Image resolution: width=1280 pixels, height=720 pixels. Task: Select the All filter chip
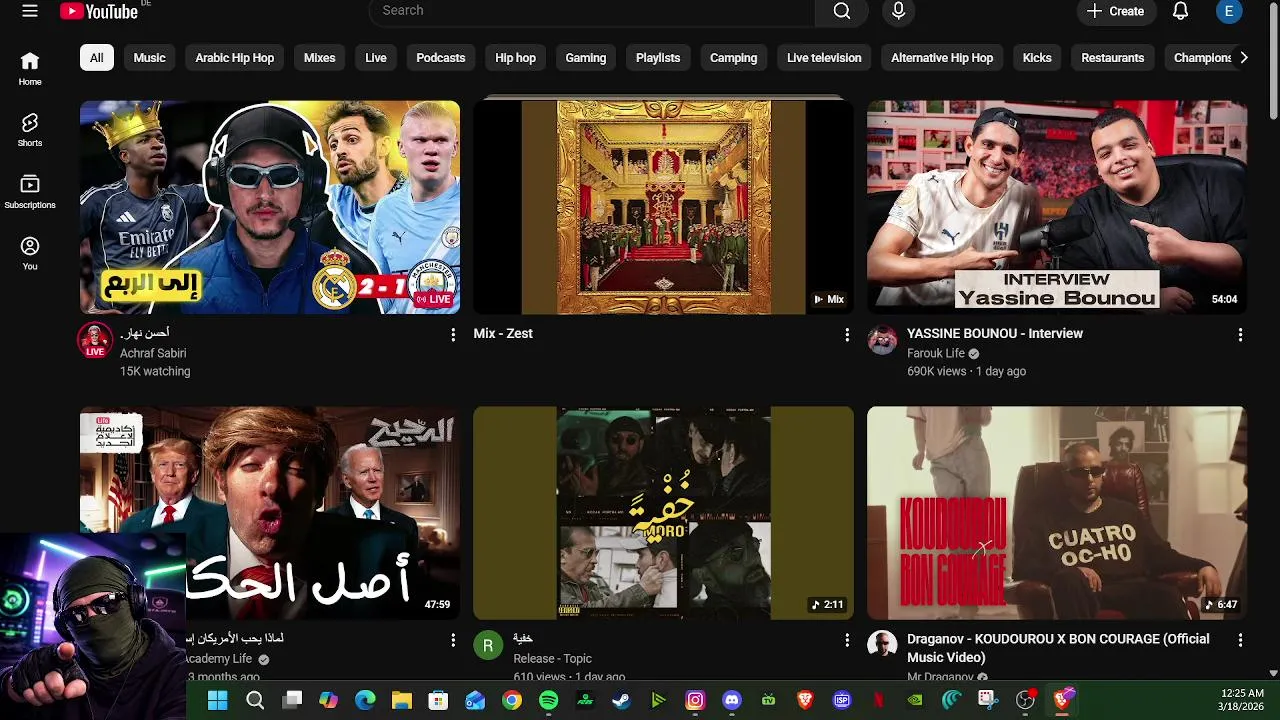(x=96, y=58)
